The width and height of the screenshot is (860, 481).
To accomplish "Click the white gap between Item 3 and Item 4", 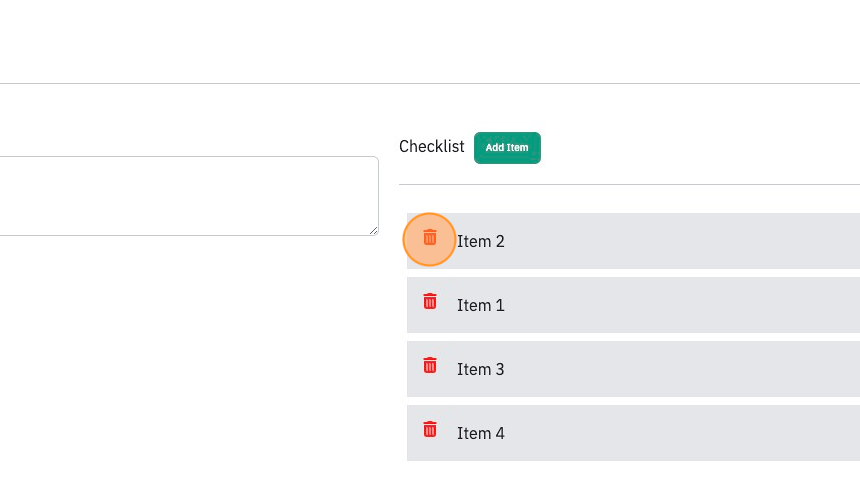I will [x=633, y=401].
